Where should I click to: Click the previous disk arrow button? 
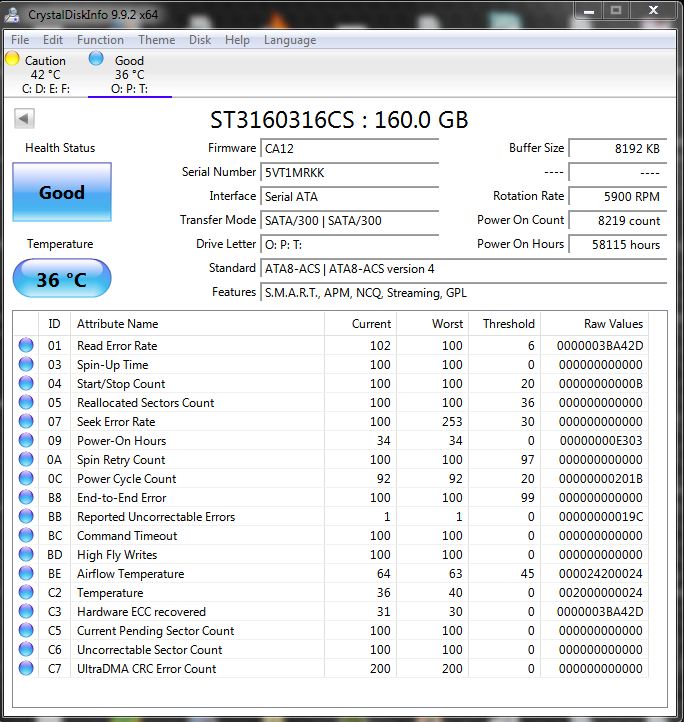24,119
